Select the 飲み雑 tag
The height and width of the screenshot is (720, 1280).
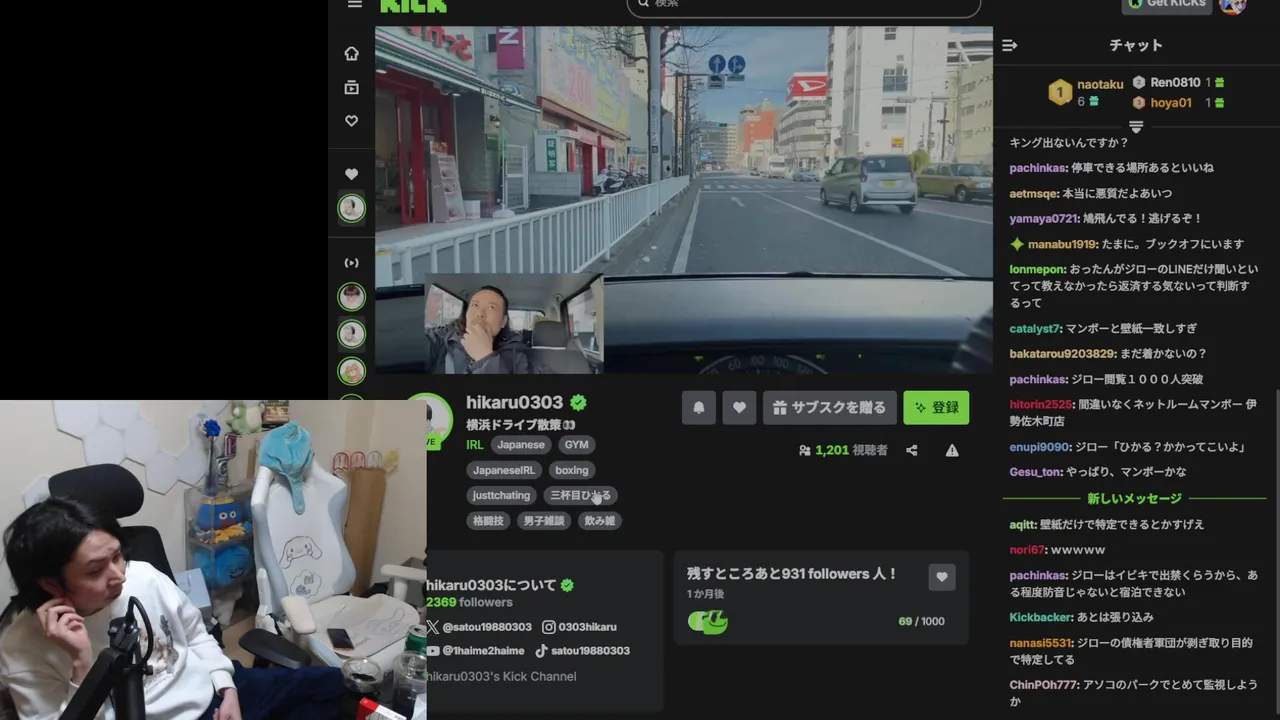tap(599, 521)
